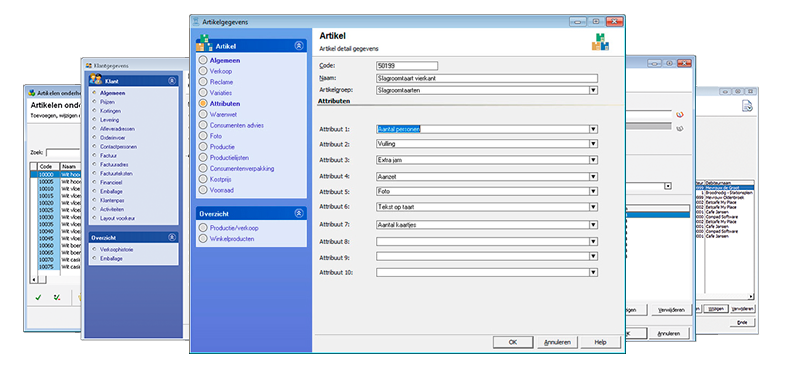800x369 pixels.
Task: Click the horizontal scrollbar in Artikelen onderhoud
Action: 55,279
